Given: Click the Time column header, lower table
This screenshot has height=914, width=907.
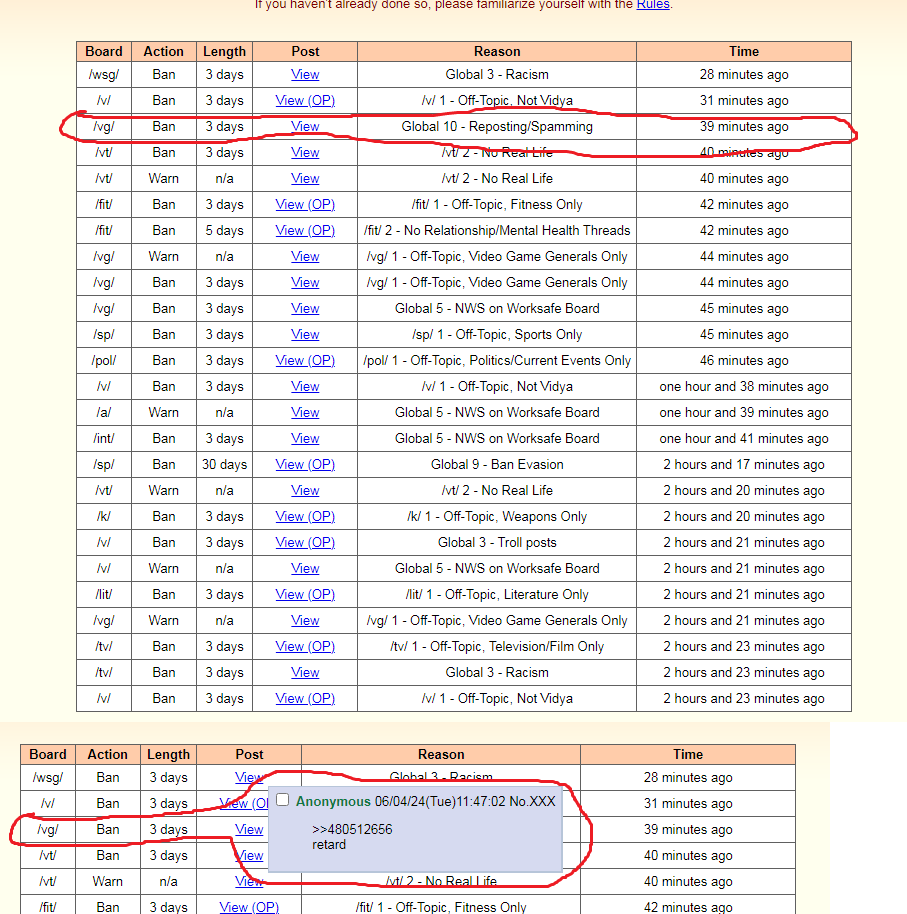Looking at the screenshot, I should coord(688,754).
